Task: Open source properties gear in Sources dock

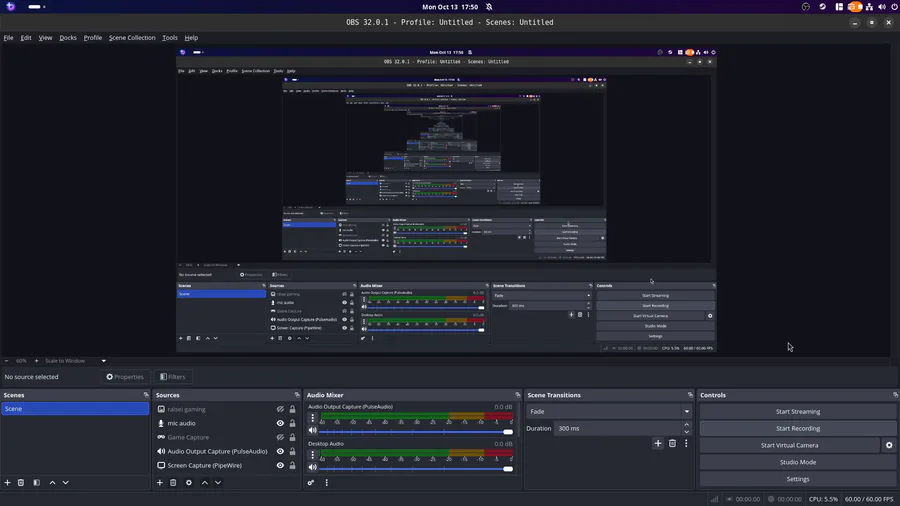Action: coord(189,482)
